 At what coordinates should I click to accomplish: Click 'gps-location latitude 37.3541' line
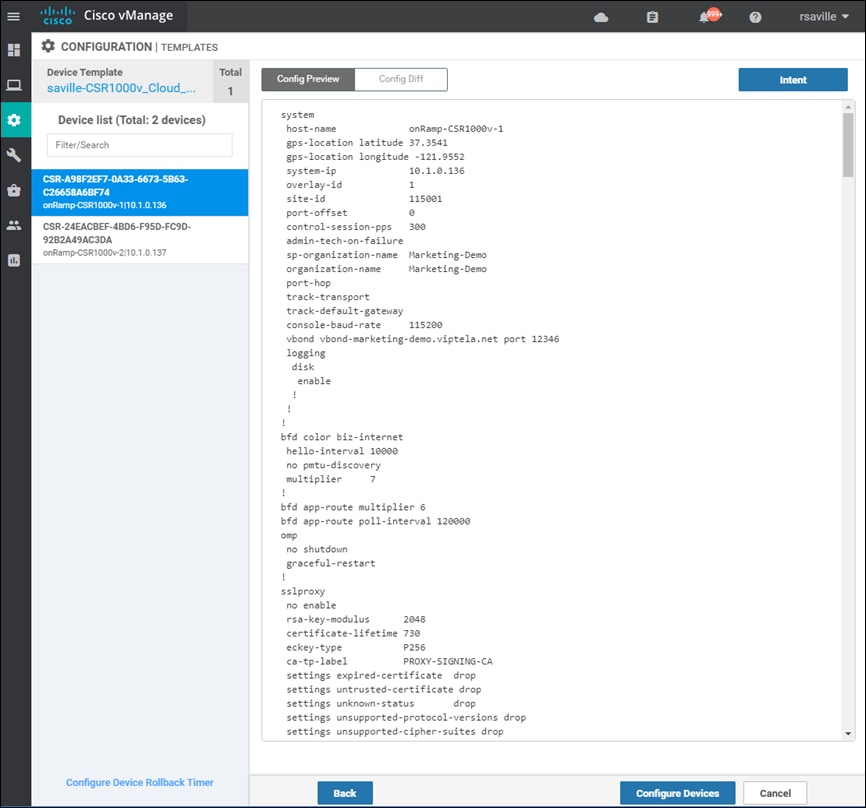367,142
